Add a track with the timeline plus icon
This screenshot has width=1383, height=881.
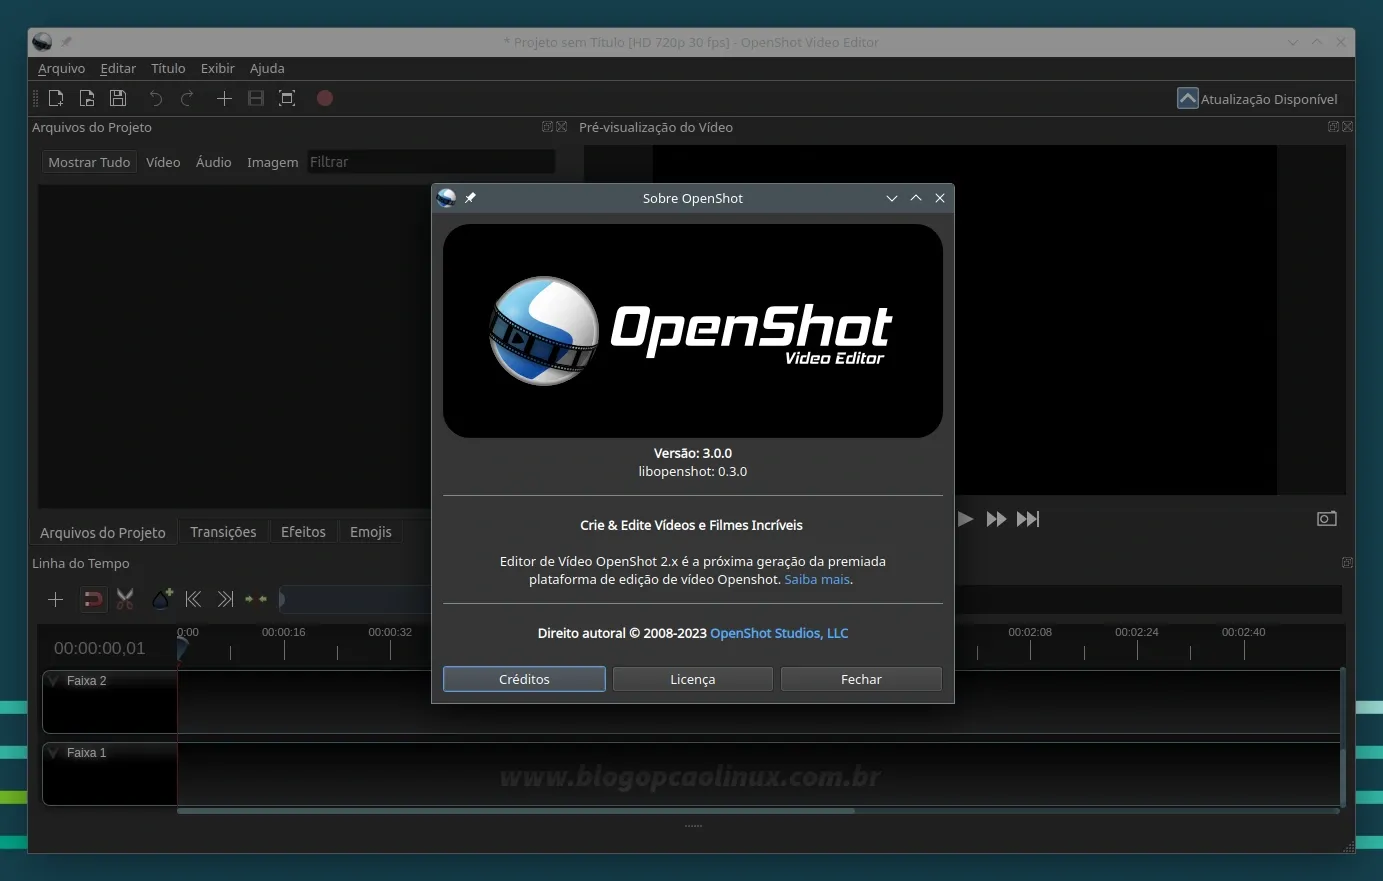point(56,599)
